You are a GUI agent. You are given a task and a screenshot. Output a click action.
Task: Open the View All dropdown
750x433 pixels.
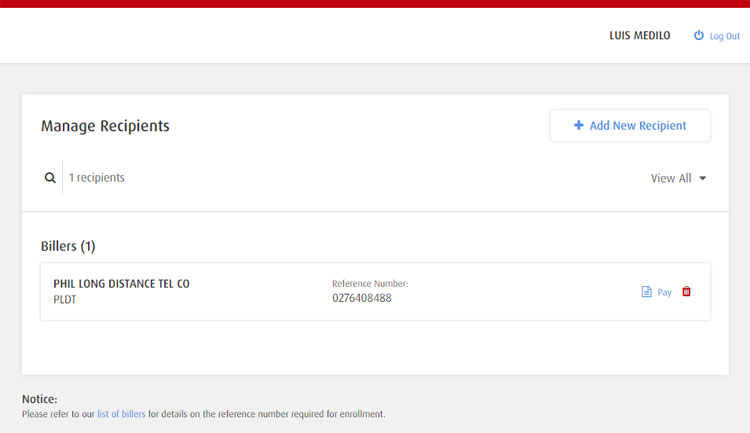678,178
